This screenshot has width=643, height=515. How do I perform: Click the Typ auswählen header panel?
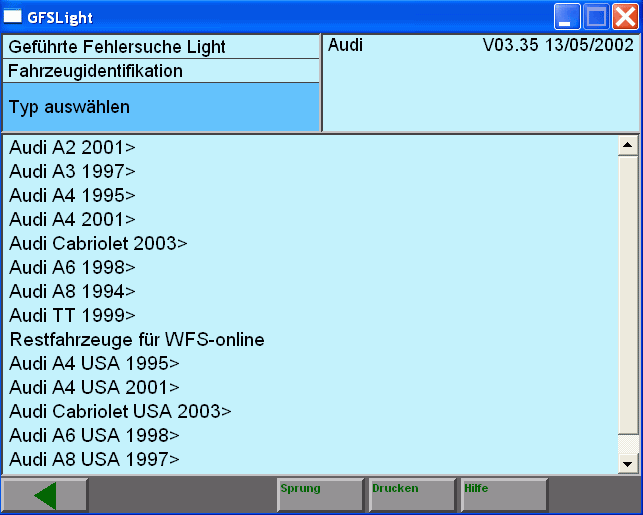(161, 107)
